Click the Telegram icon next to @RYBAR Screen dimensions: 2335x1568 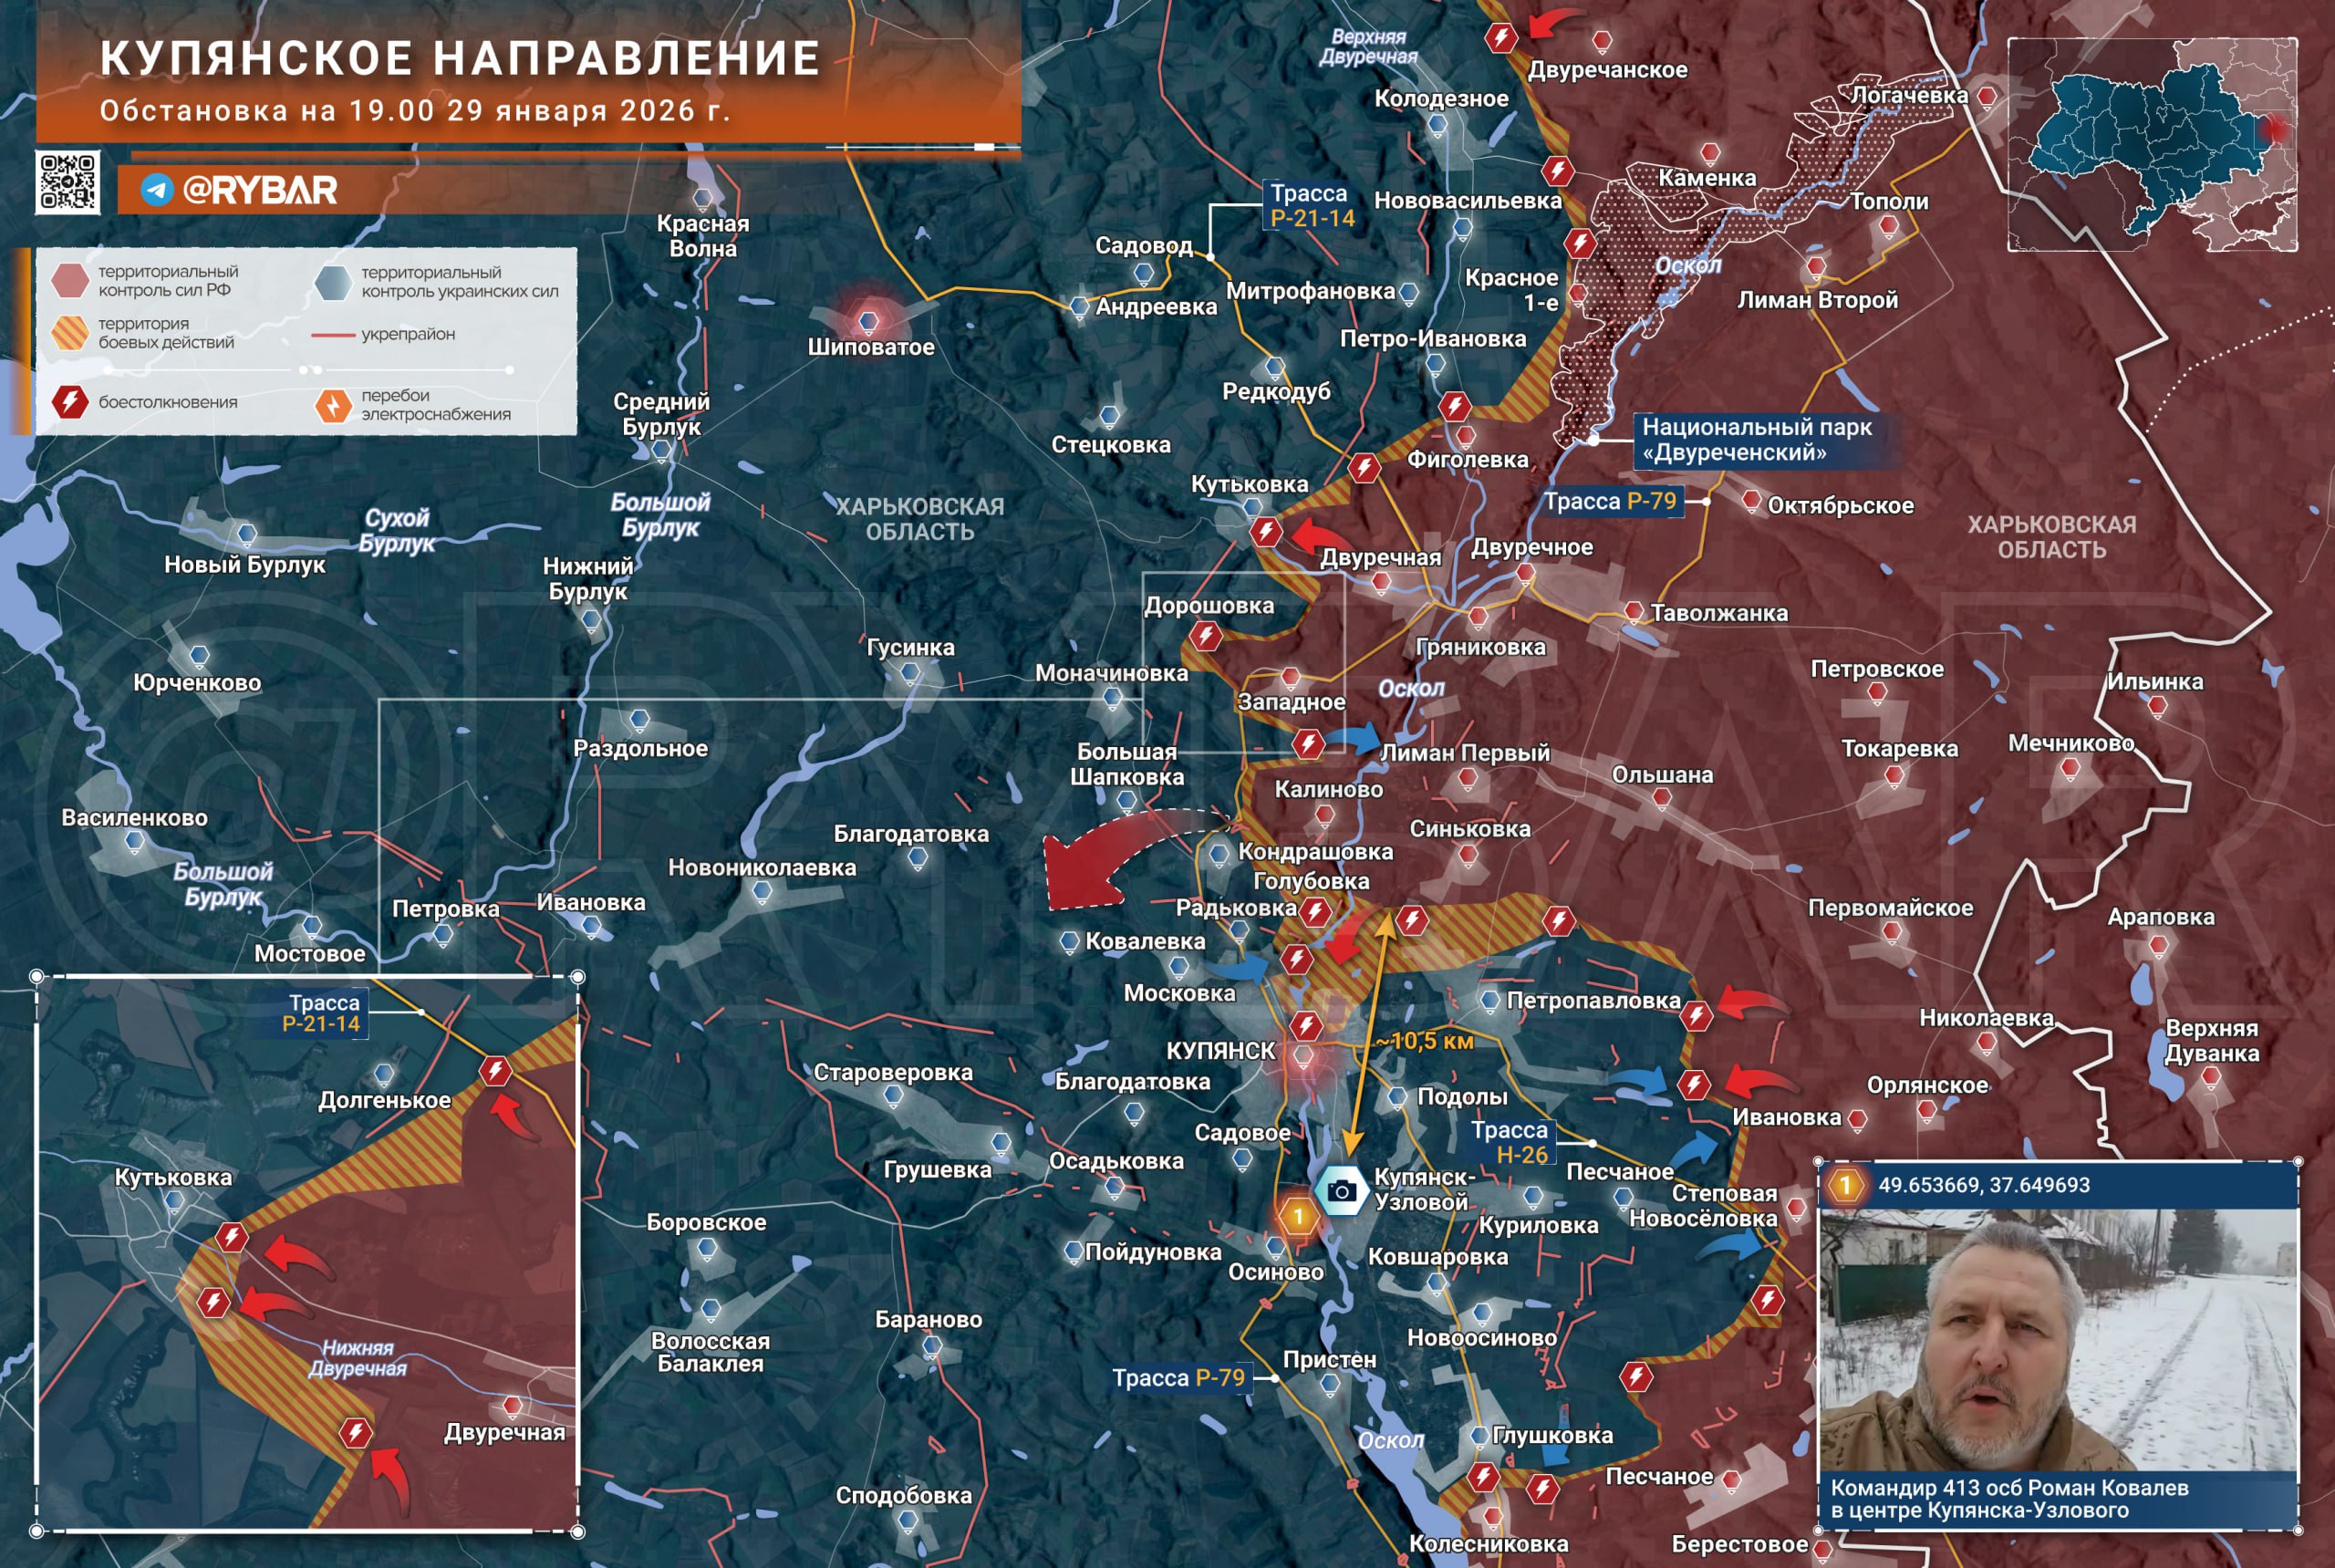157,190
